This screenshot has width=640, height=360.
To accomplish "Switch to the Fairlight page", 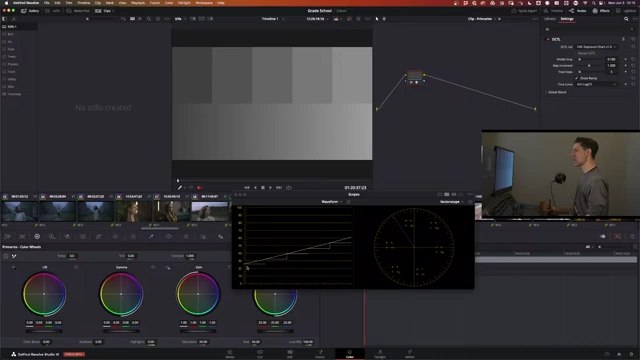I will [380, 354].
